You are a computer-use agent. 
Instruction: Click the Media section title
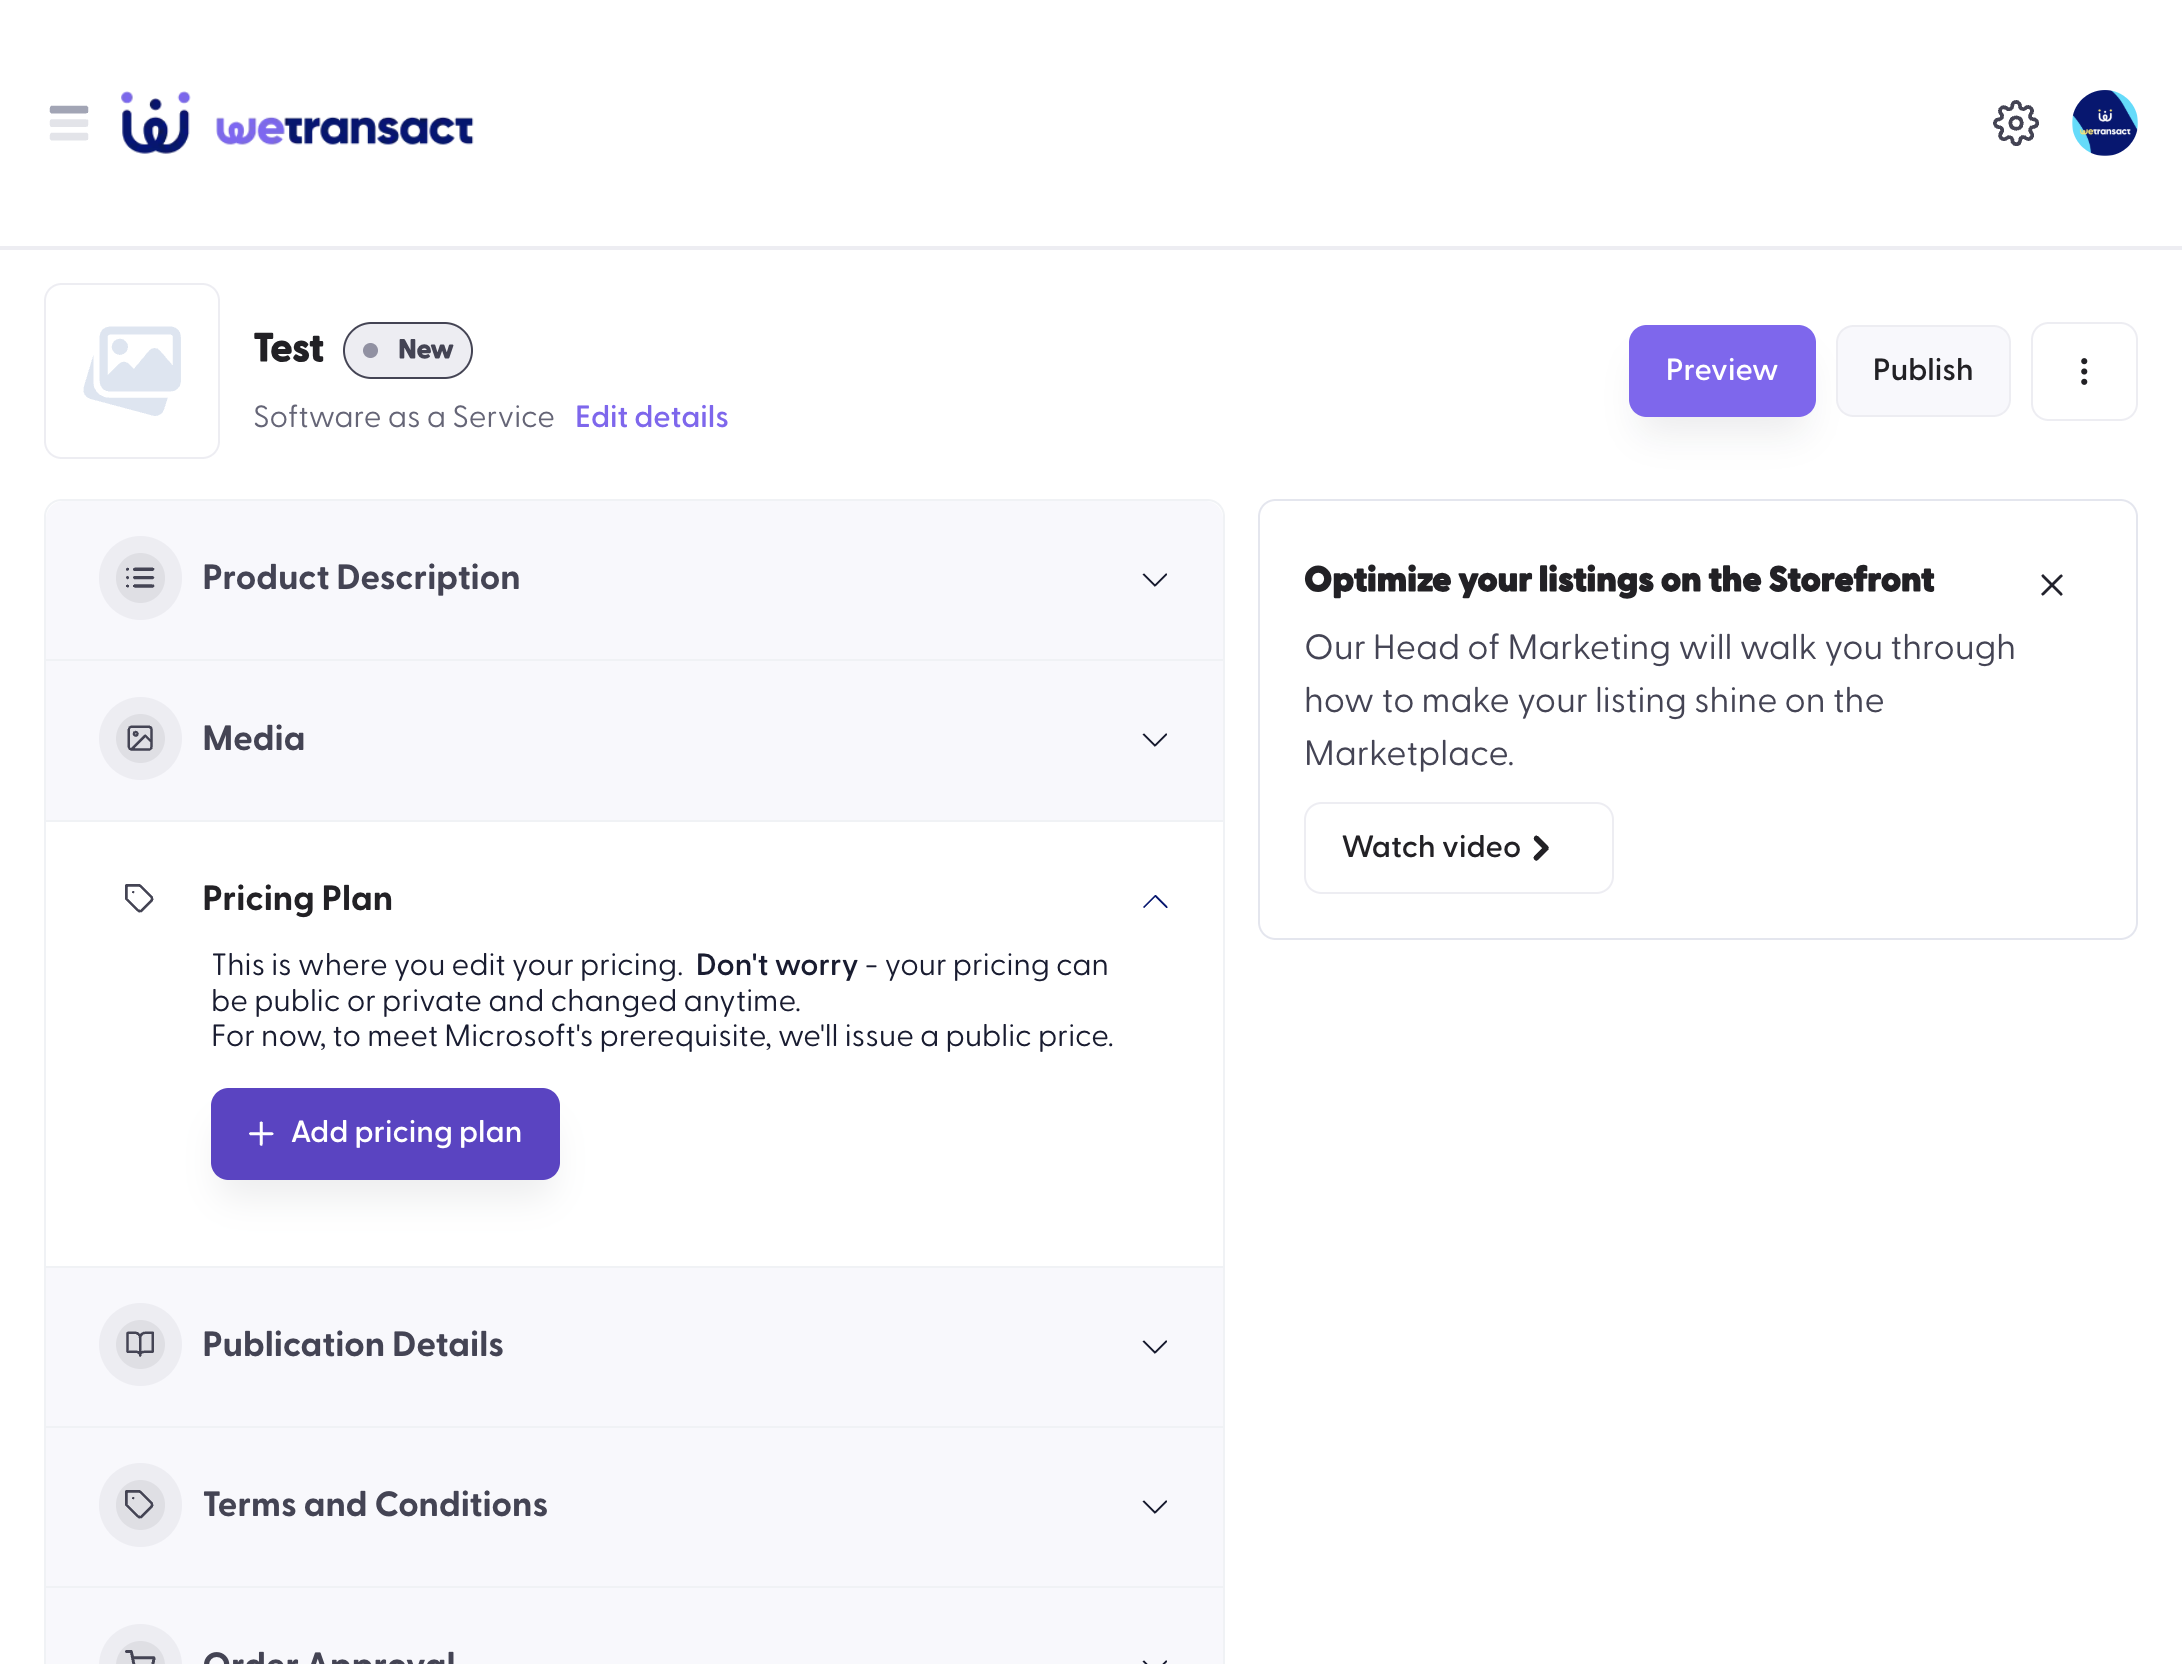click(254, 738)
